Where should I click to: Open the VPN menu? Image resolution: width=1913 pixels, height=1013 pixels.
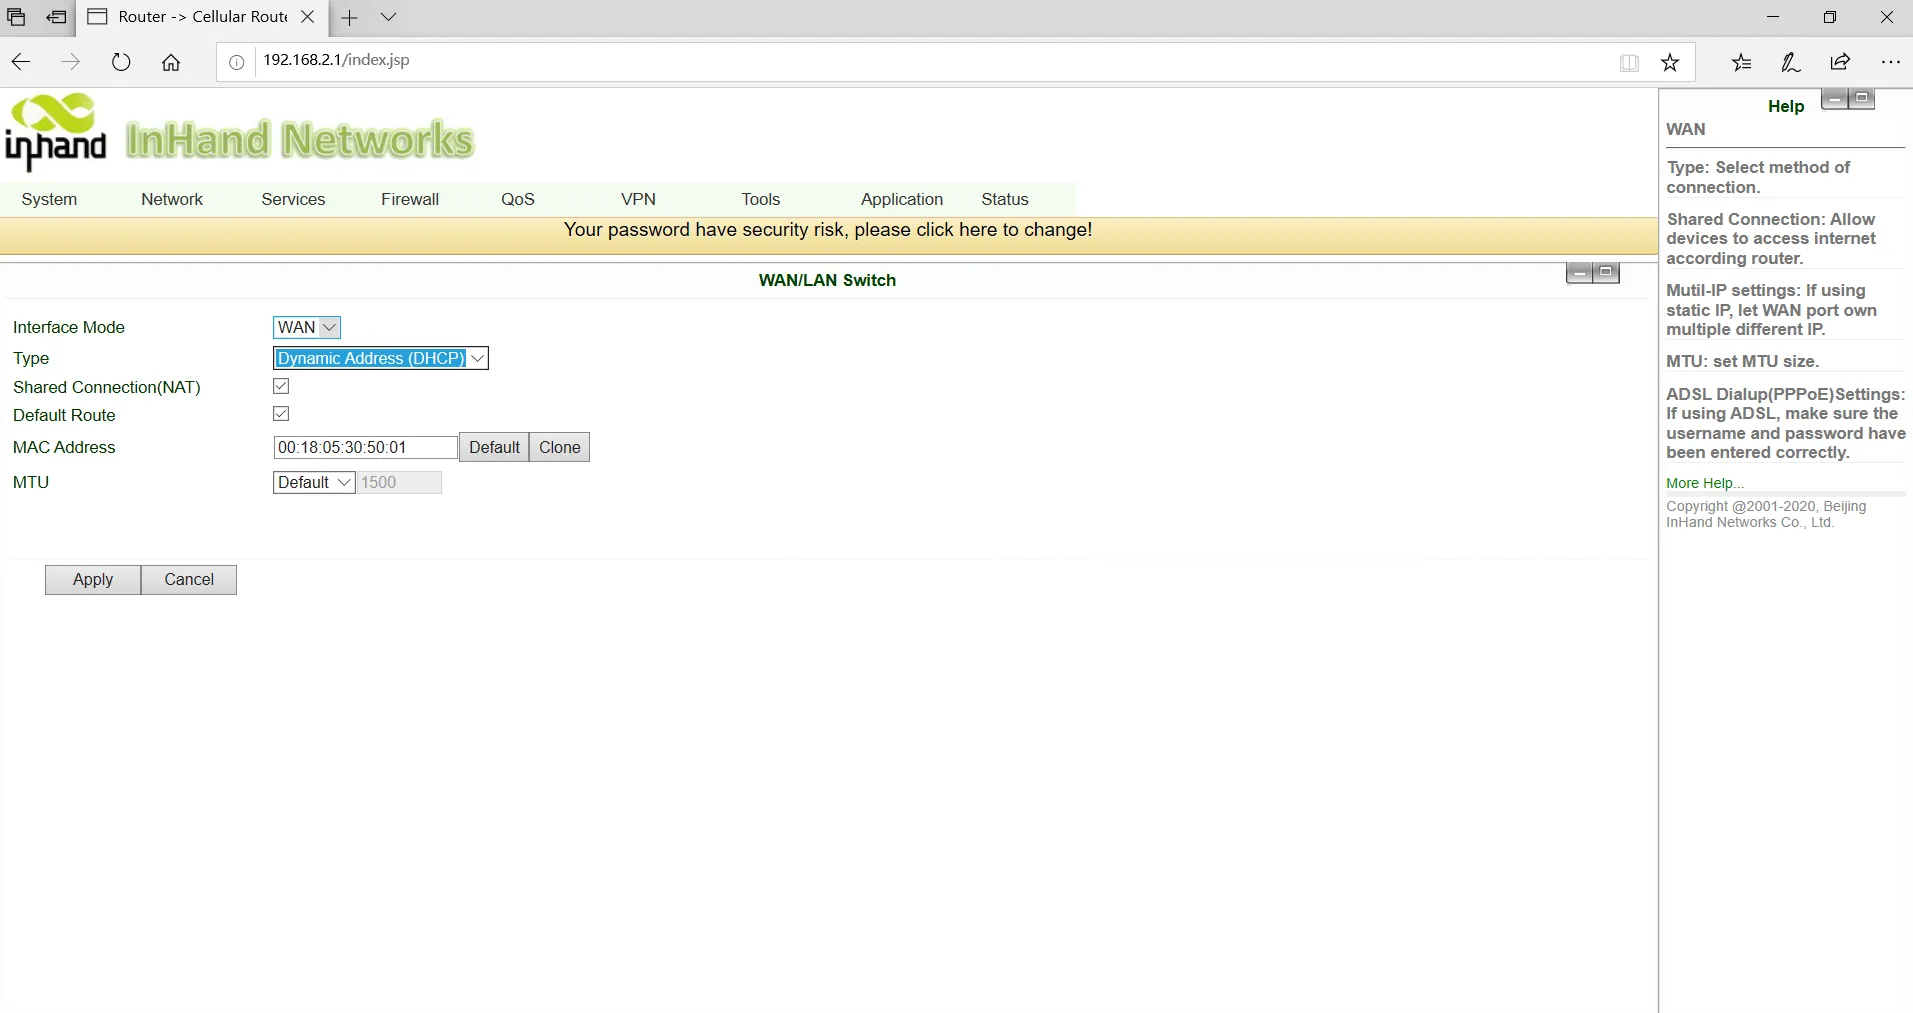click(x=638, y=199)
